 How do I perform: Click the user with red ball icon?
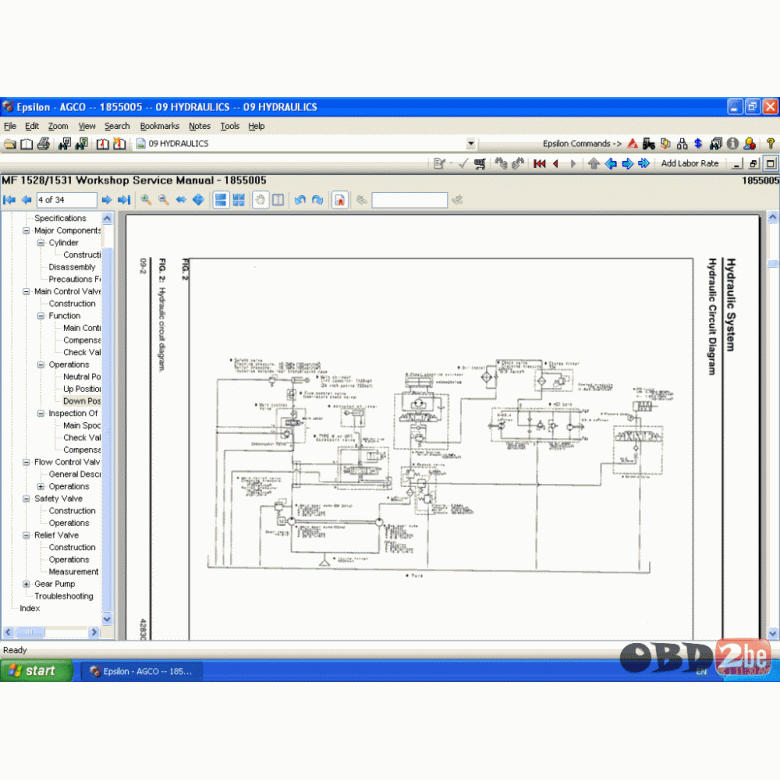click(x=750, y=144)
